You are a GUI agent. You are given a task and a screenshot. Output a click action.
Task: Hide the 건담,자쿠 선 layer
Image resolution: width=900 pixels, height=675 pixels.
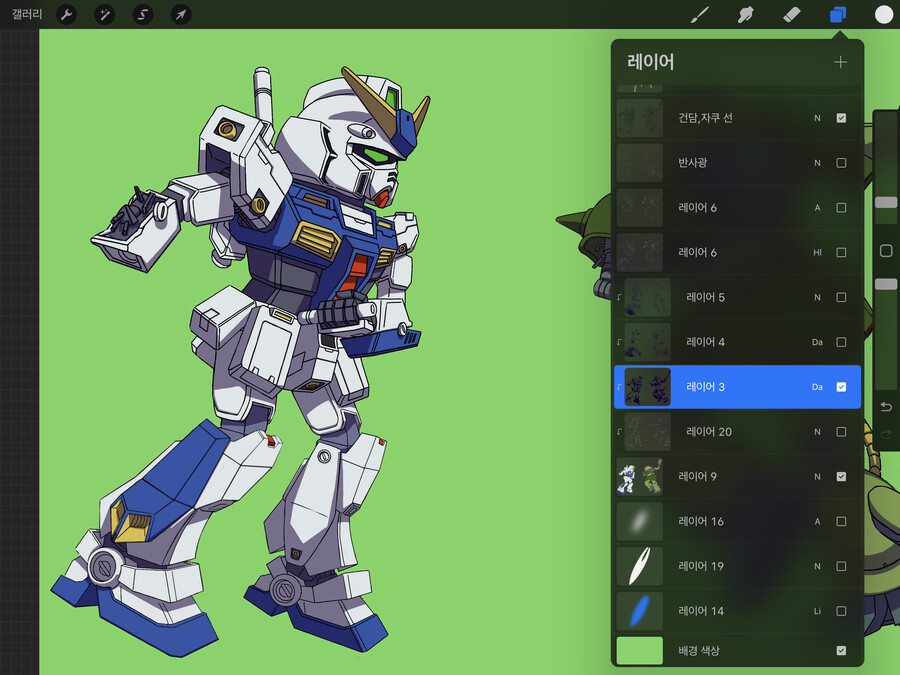(841, 118)
